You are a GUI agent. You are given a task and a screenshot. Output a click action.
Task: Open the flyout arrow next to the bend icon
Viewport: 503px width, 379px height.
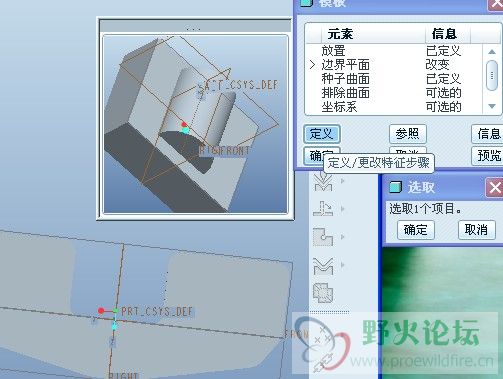coord(342,209)
